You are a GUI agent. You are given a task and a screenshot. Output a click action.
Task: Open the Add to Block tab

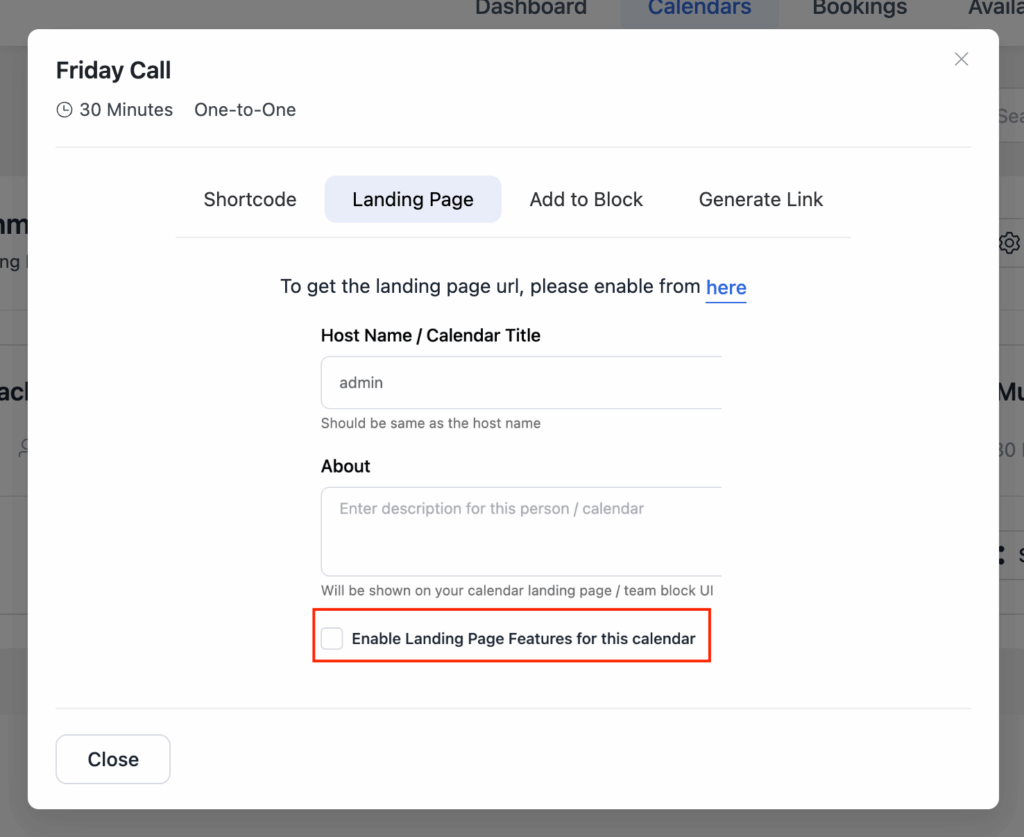tap(586, 199)
